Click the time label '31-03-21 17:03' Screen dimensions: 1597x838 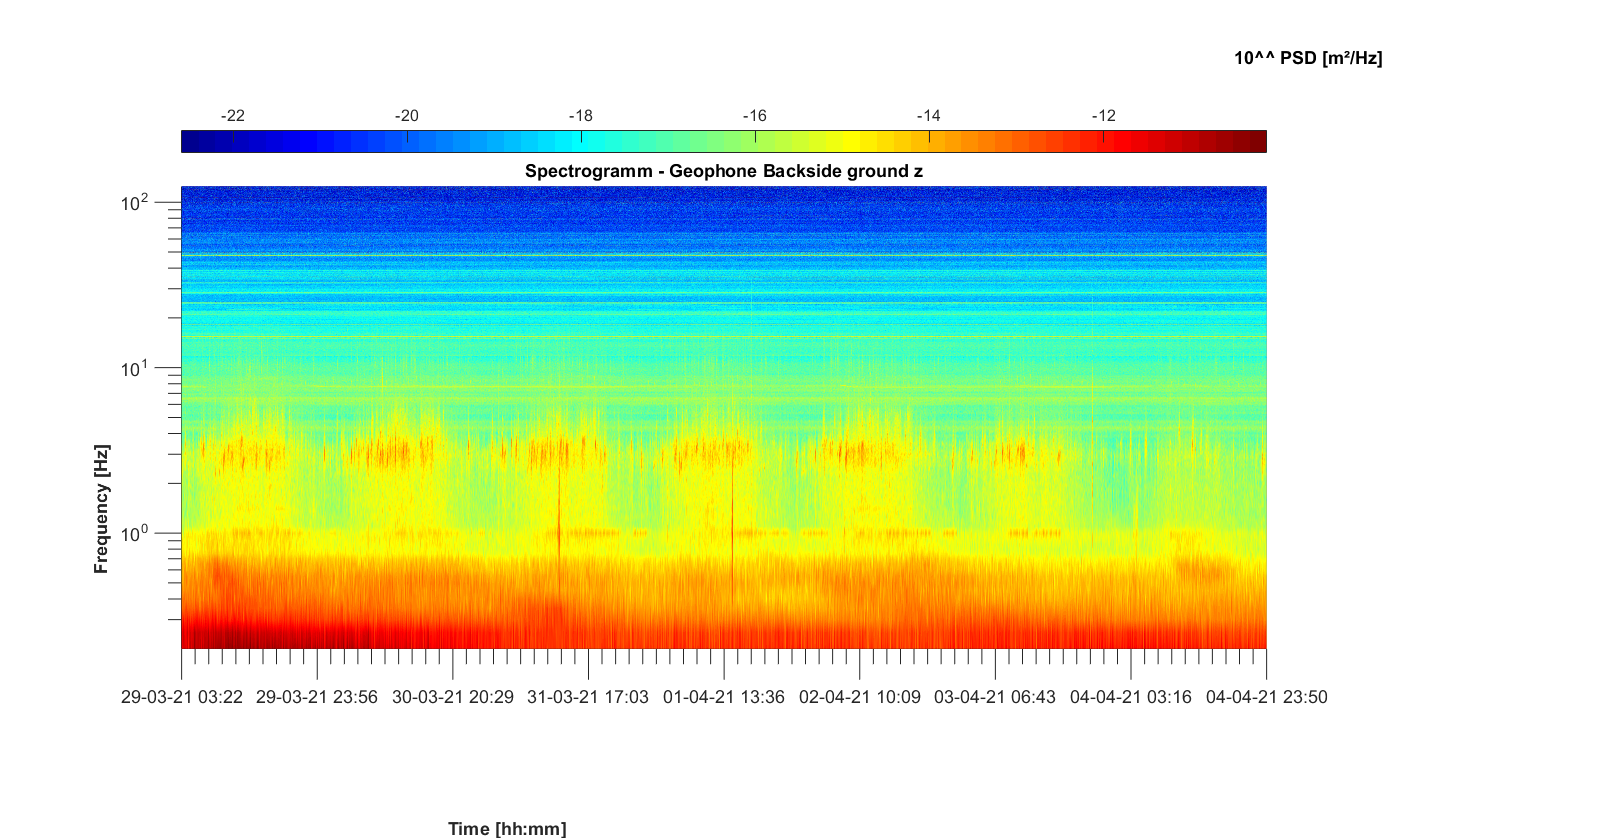(588, 697)
